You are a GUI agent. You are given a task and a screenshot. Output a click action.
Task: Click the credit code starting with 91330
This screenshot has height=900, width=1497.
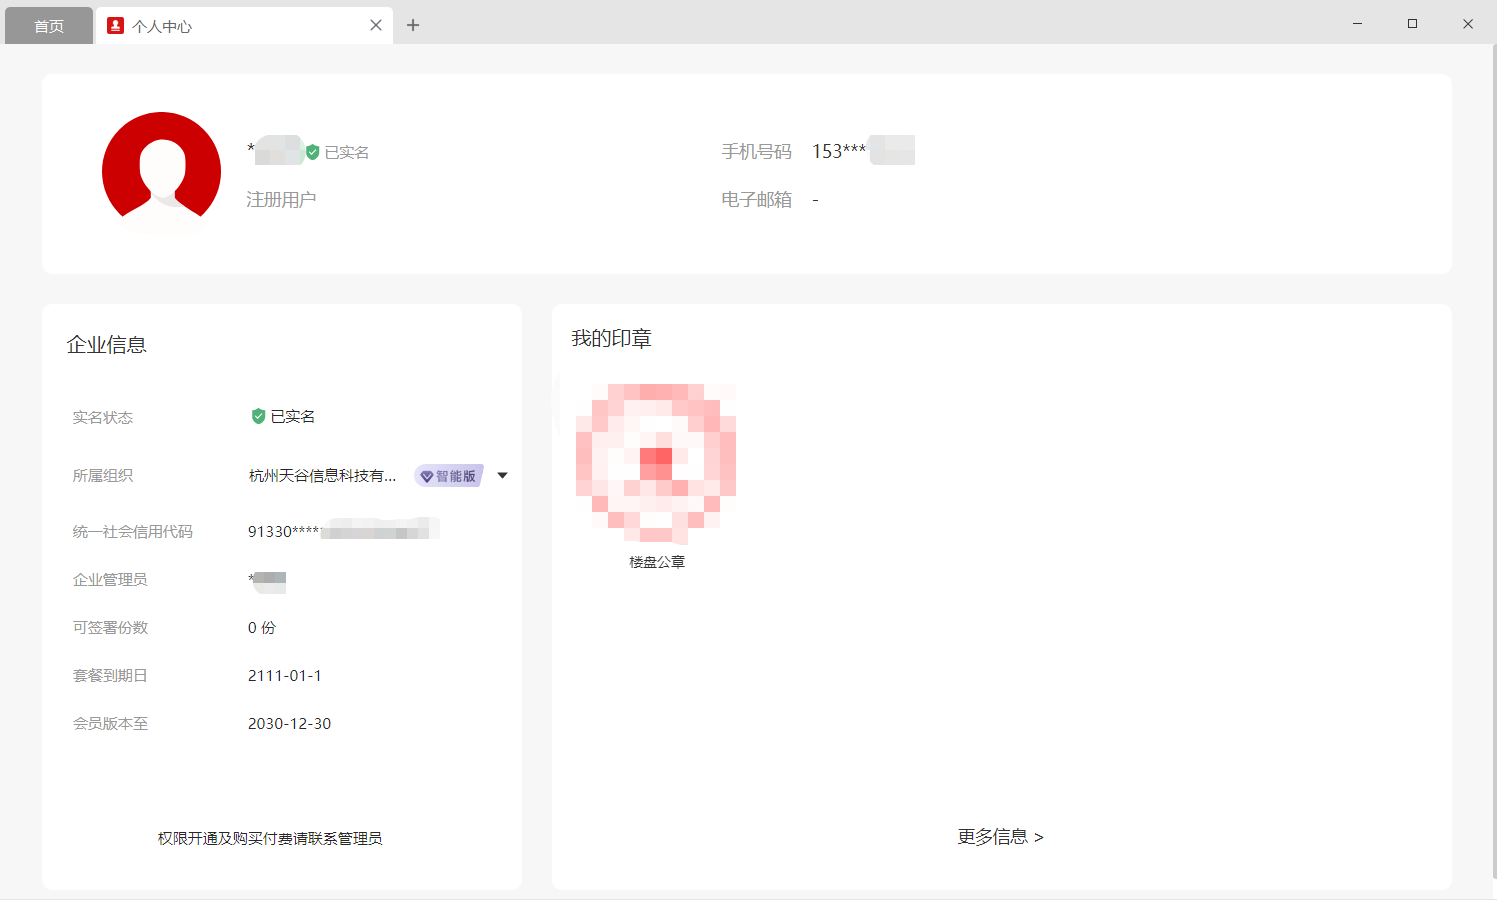[342, 531]
